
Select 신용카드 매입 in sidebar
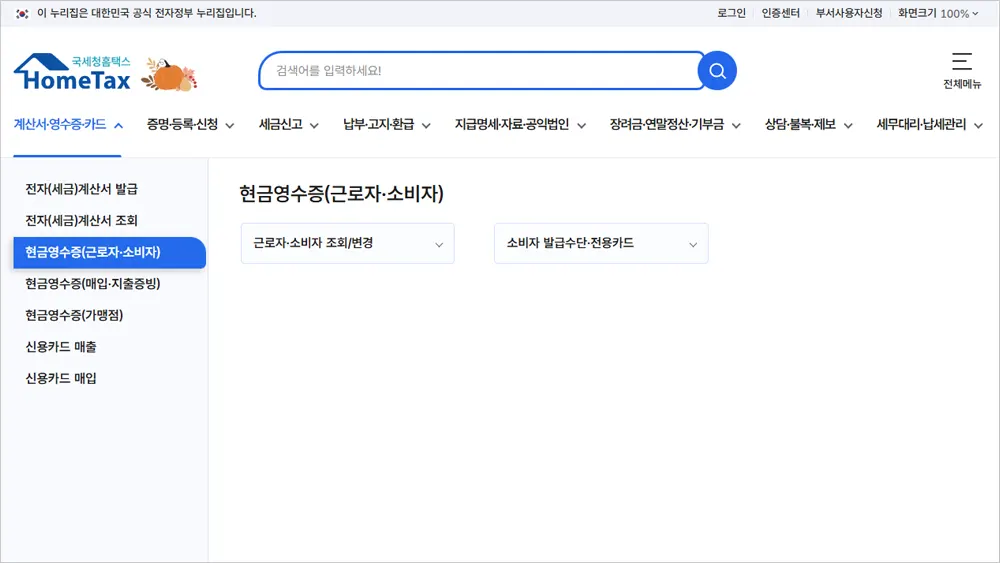click(x=61, y=378)
